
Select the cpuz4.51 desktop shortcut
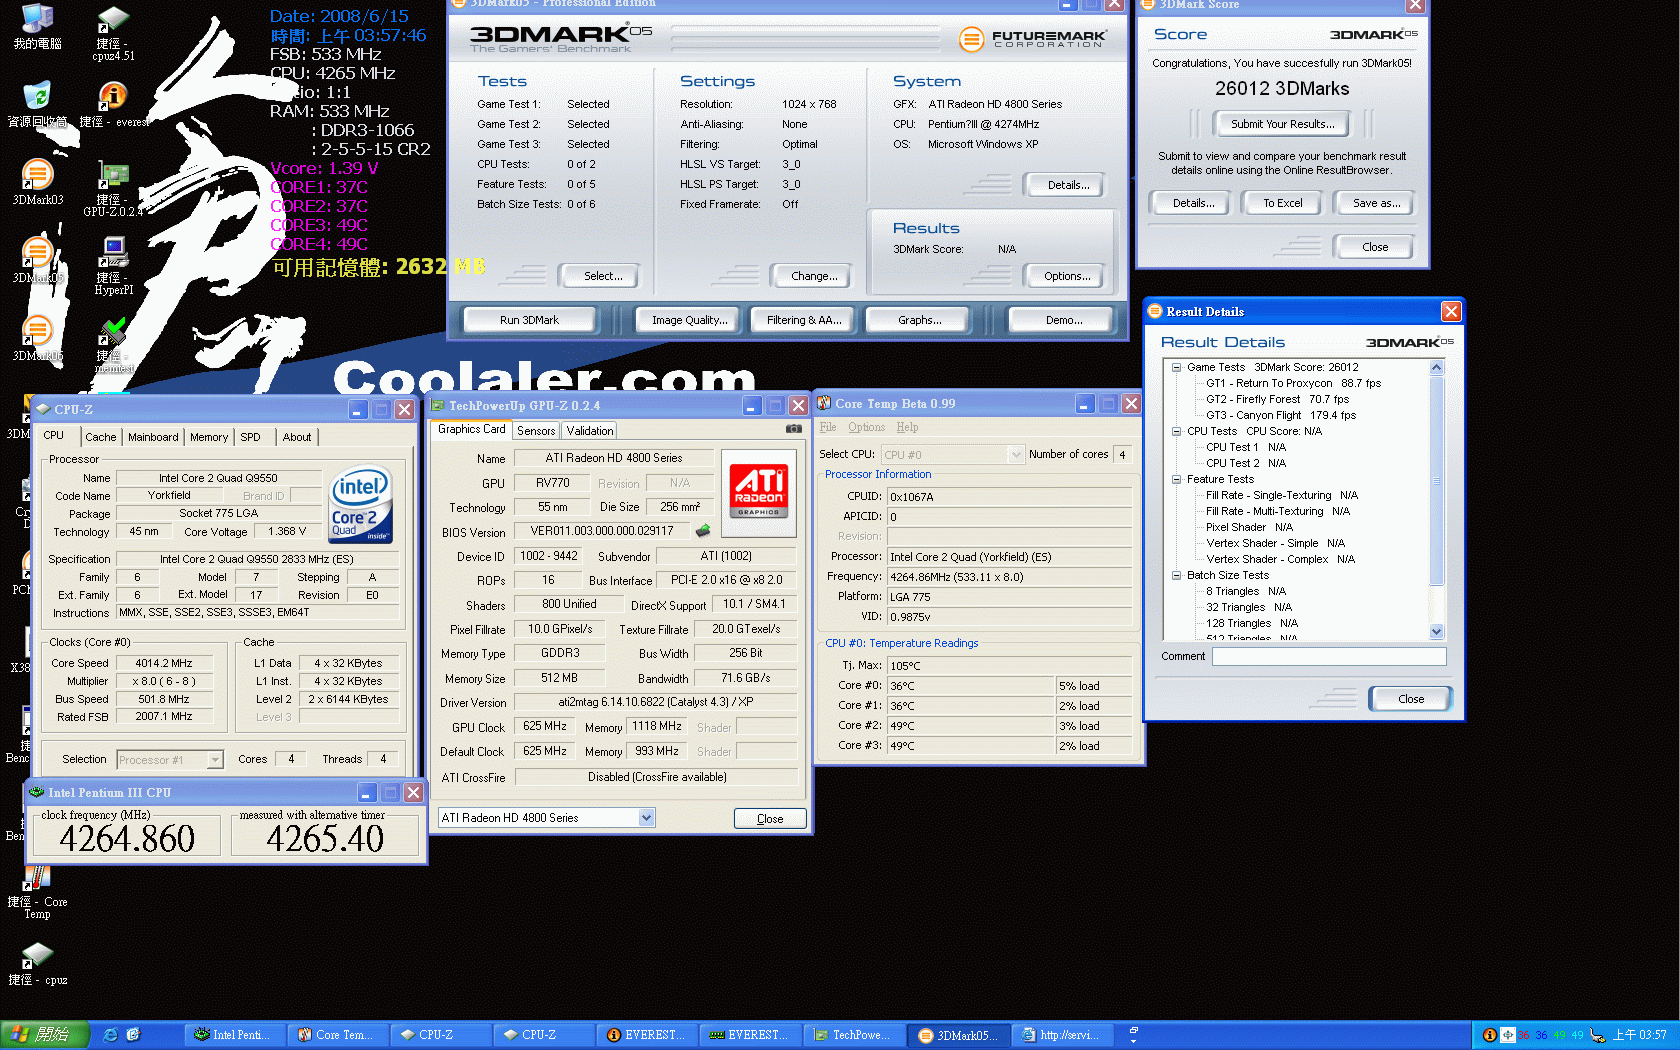pos(114,34)
